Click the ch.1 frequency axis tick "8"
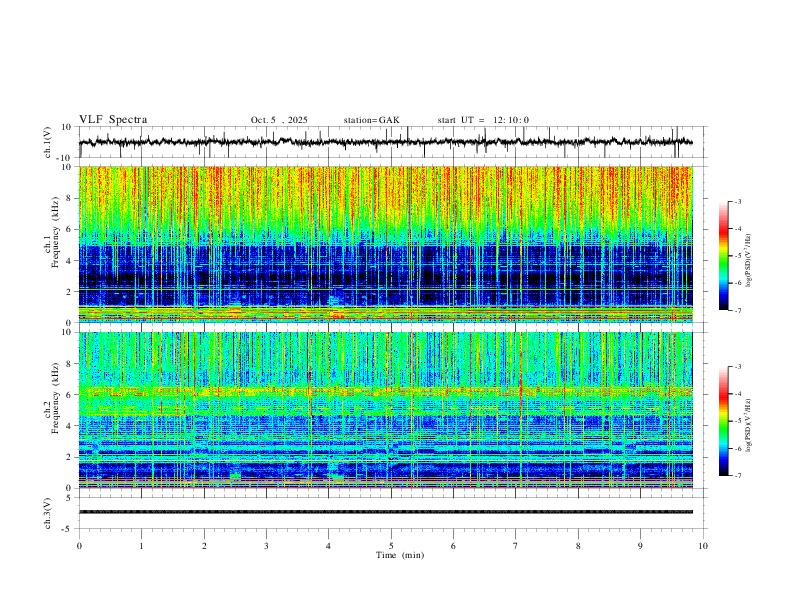This screenshot has width=792, height=612. (70, 198)
